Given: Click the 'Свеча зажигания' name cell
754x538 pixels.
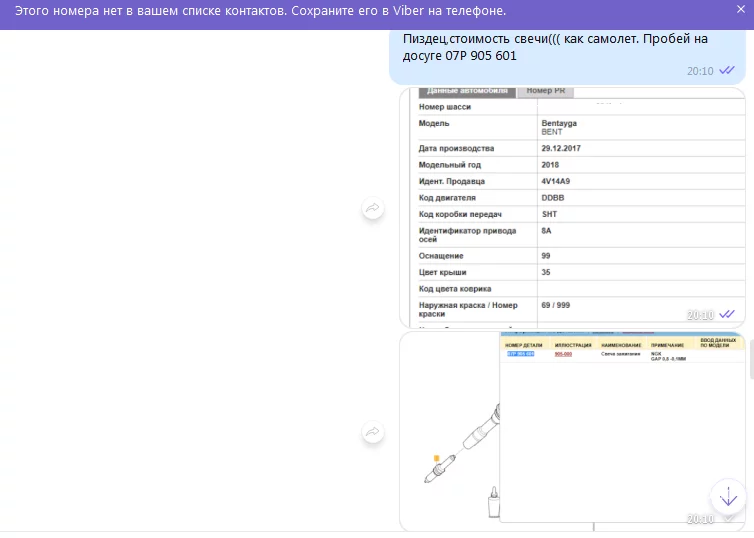Looking at the screenshot, I should click(620, 354).
